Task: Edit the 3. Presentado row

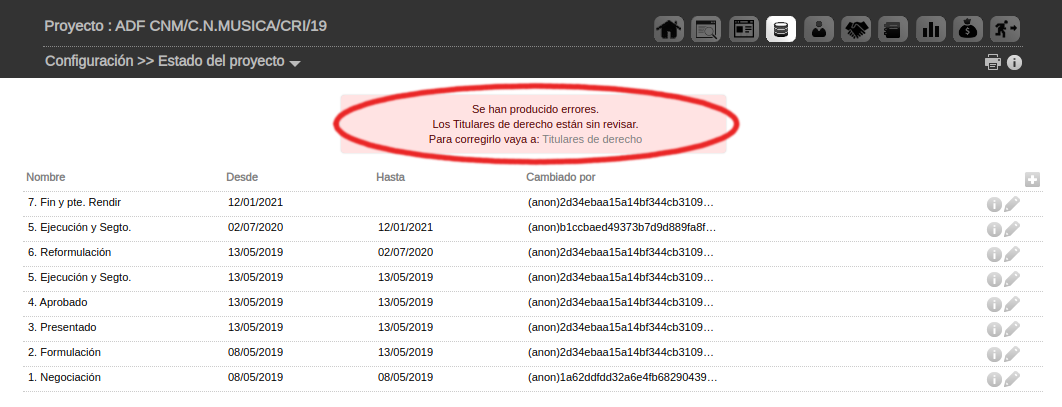Action: pos(1012,330)
